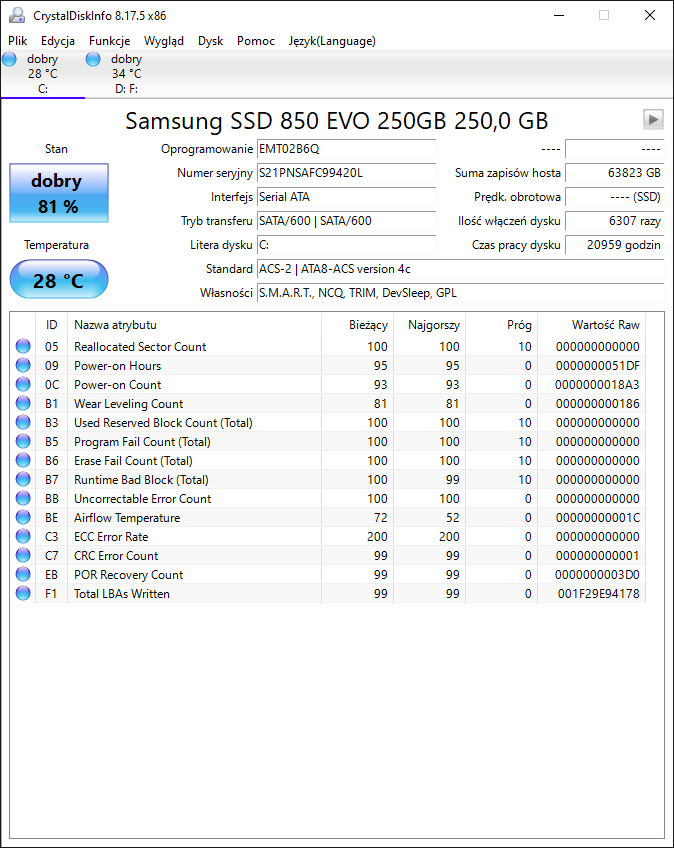Viewport: 674px width, 848px height.
Task: Click status orb for Reallocated Sector Count
Action: click(23, 346)
